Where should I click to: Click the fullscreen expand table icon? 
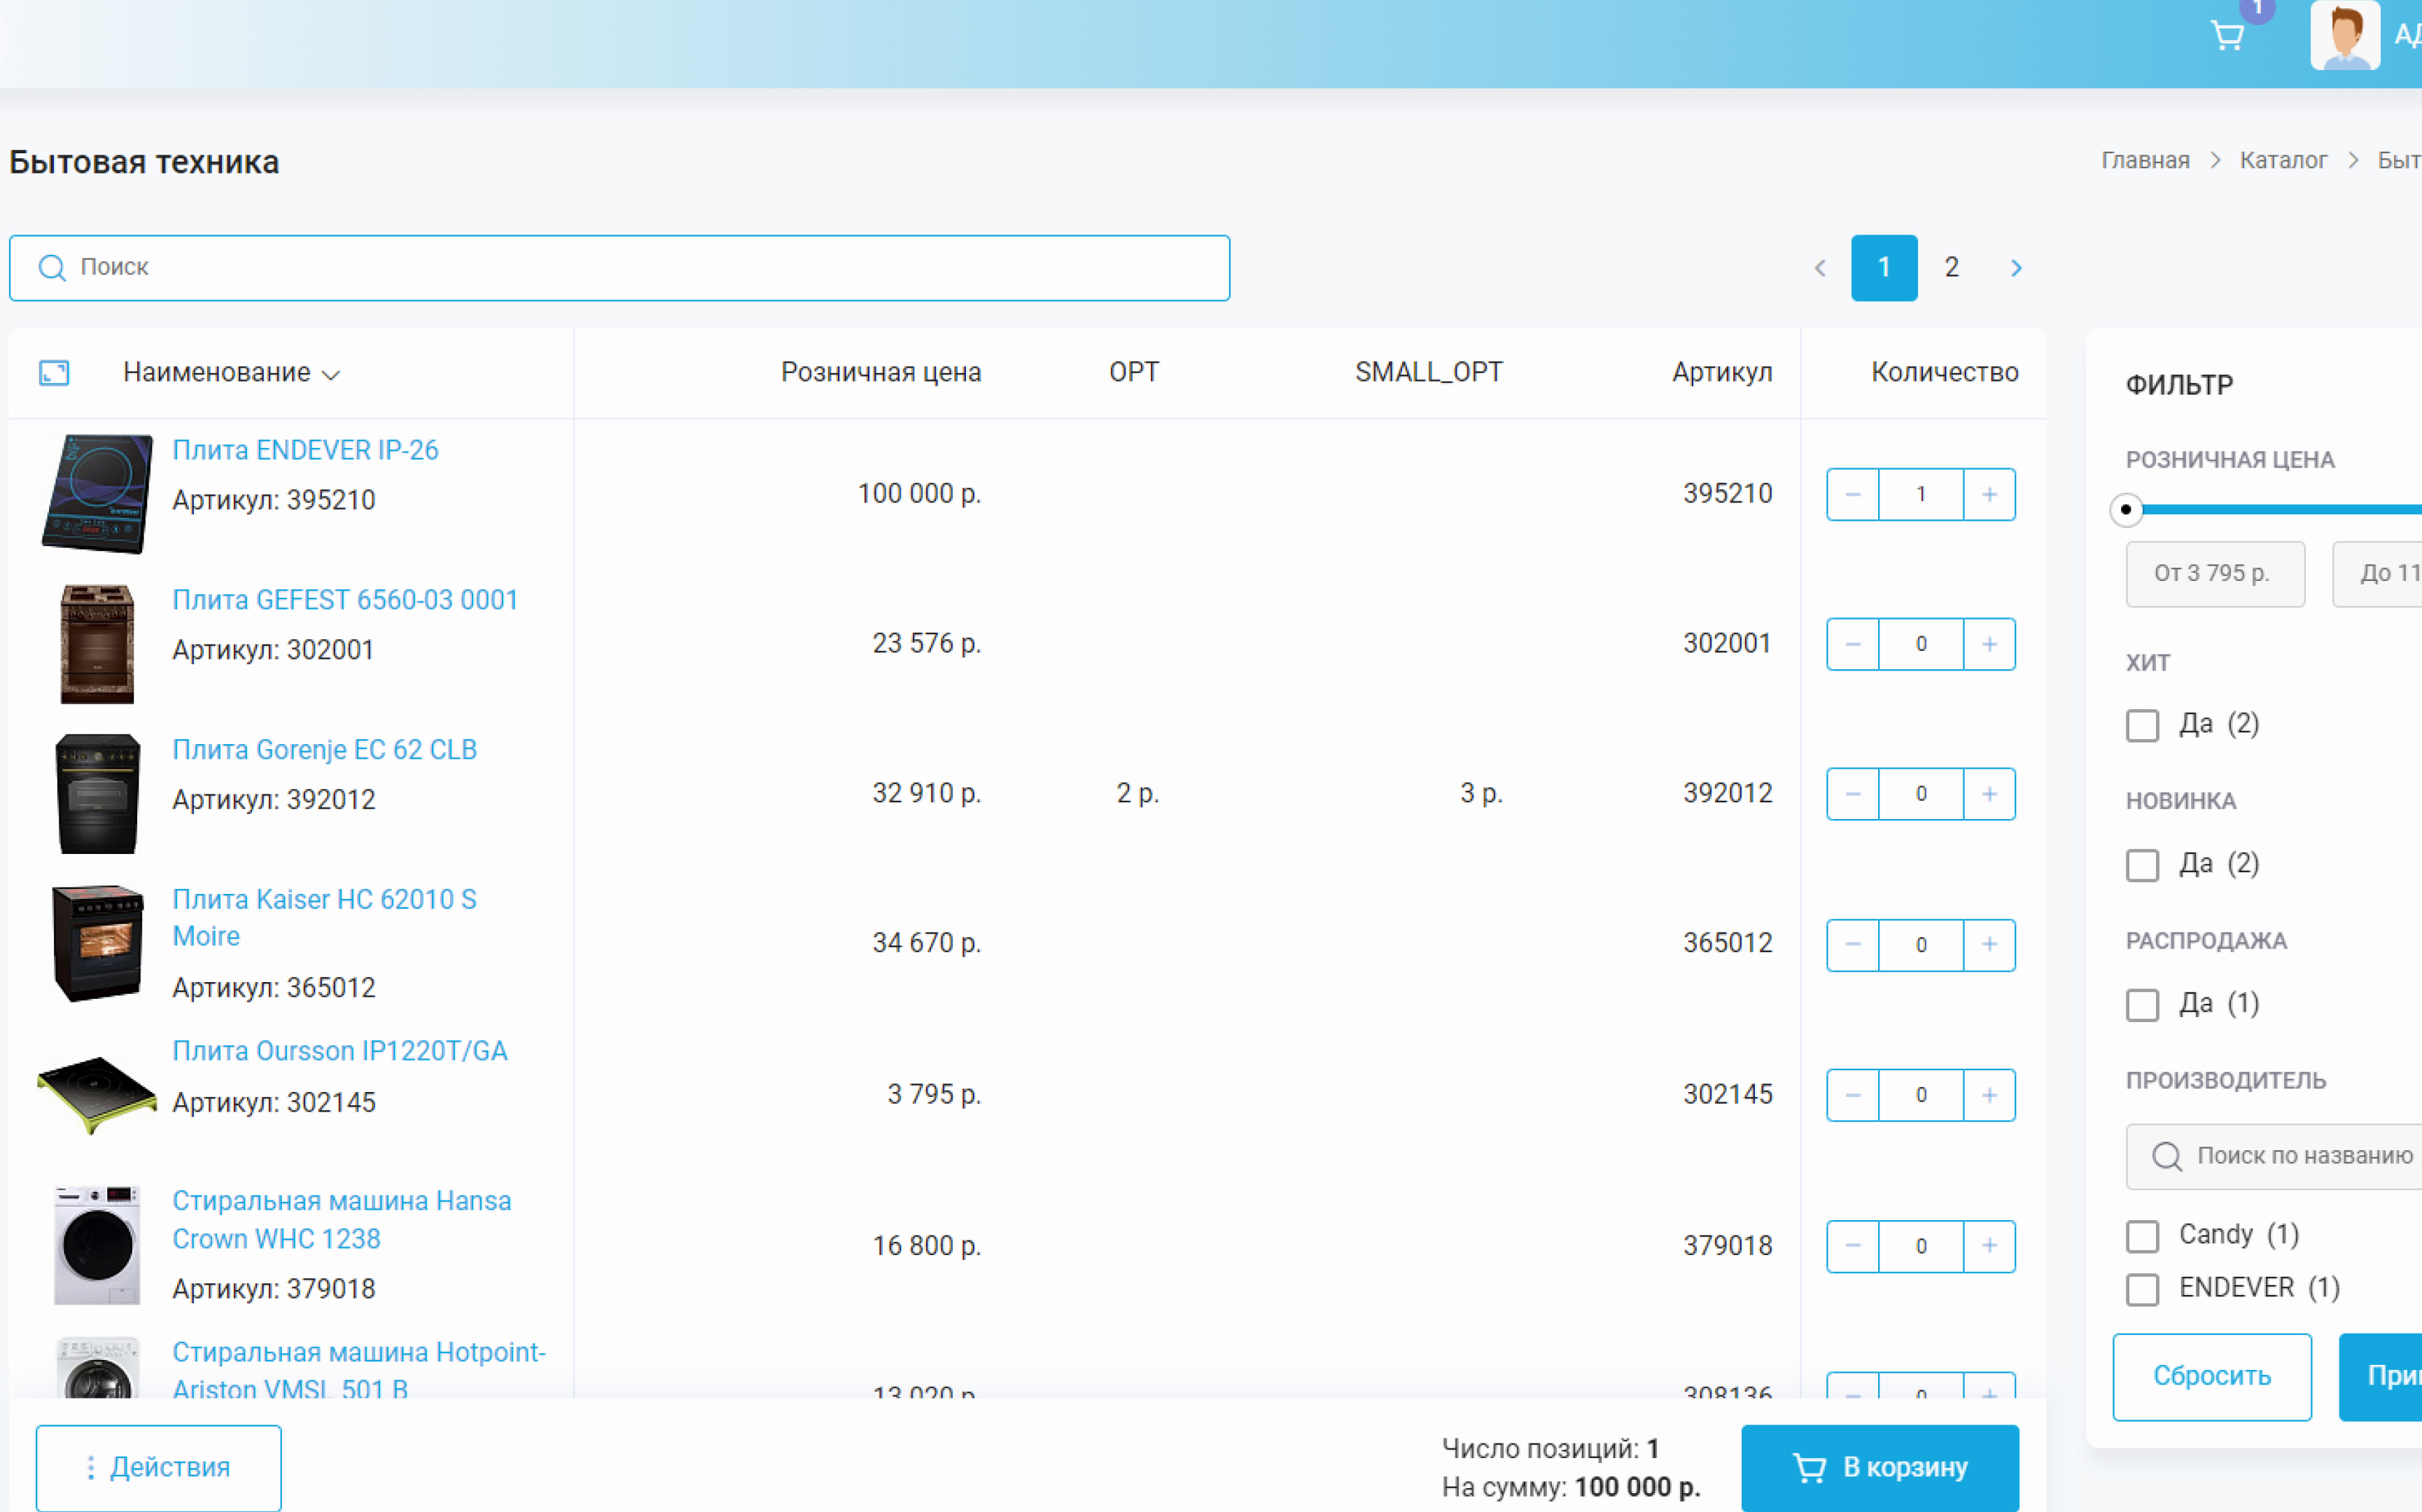54,373
